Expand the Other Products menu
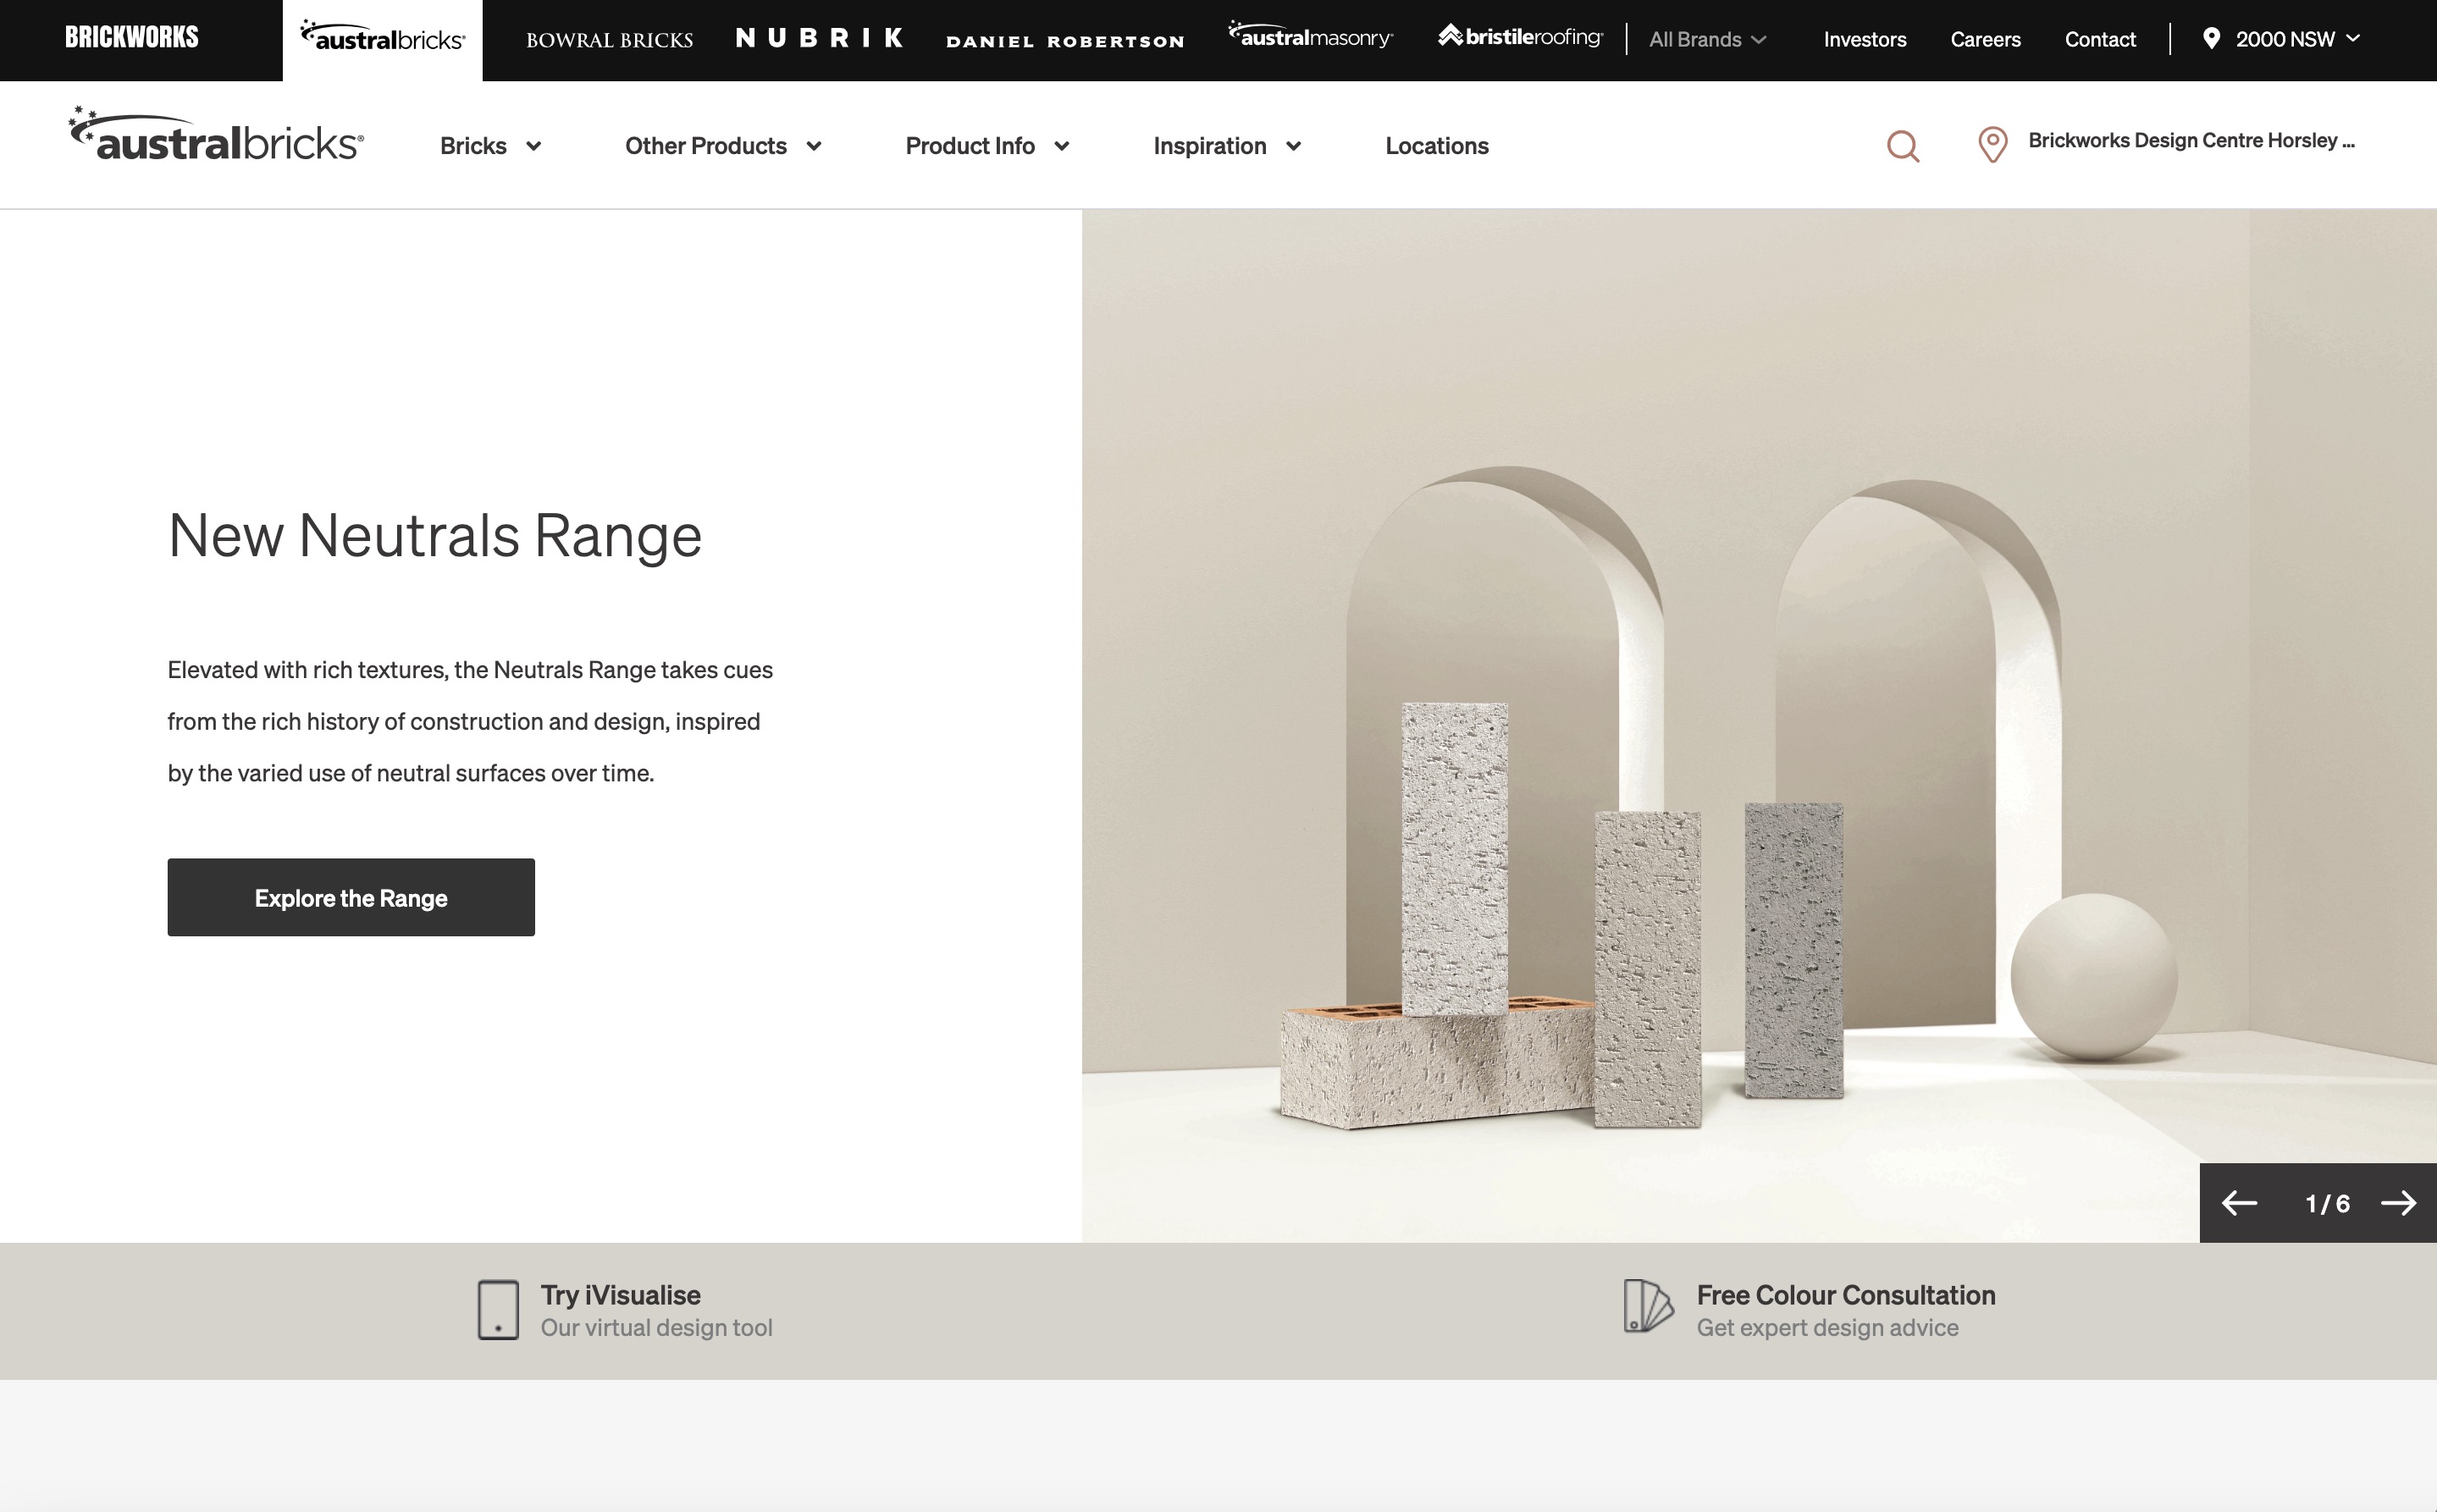2437x1512 pixels. tap(723, 145)
